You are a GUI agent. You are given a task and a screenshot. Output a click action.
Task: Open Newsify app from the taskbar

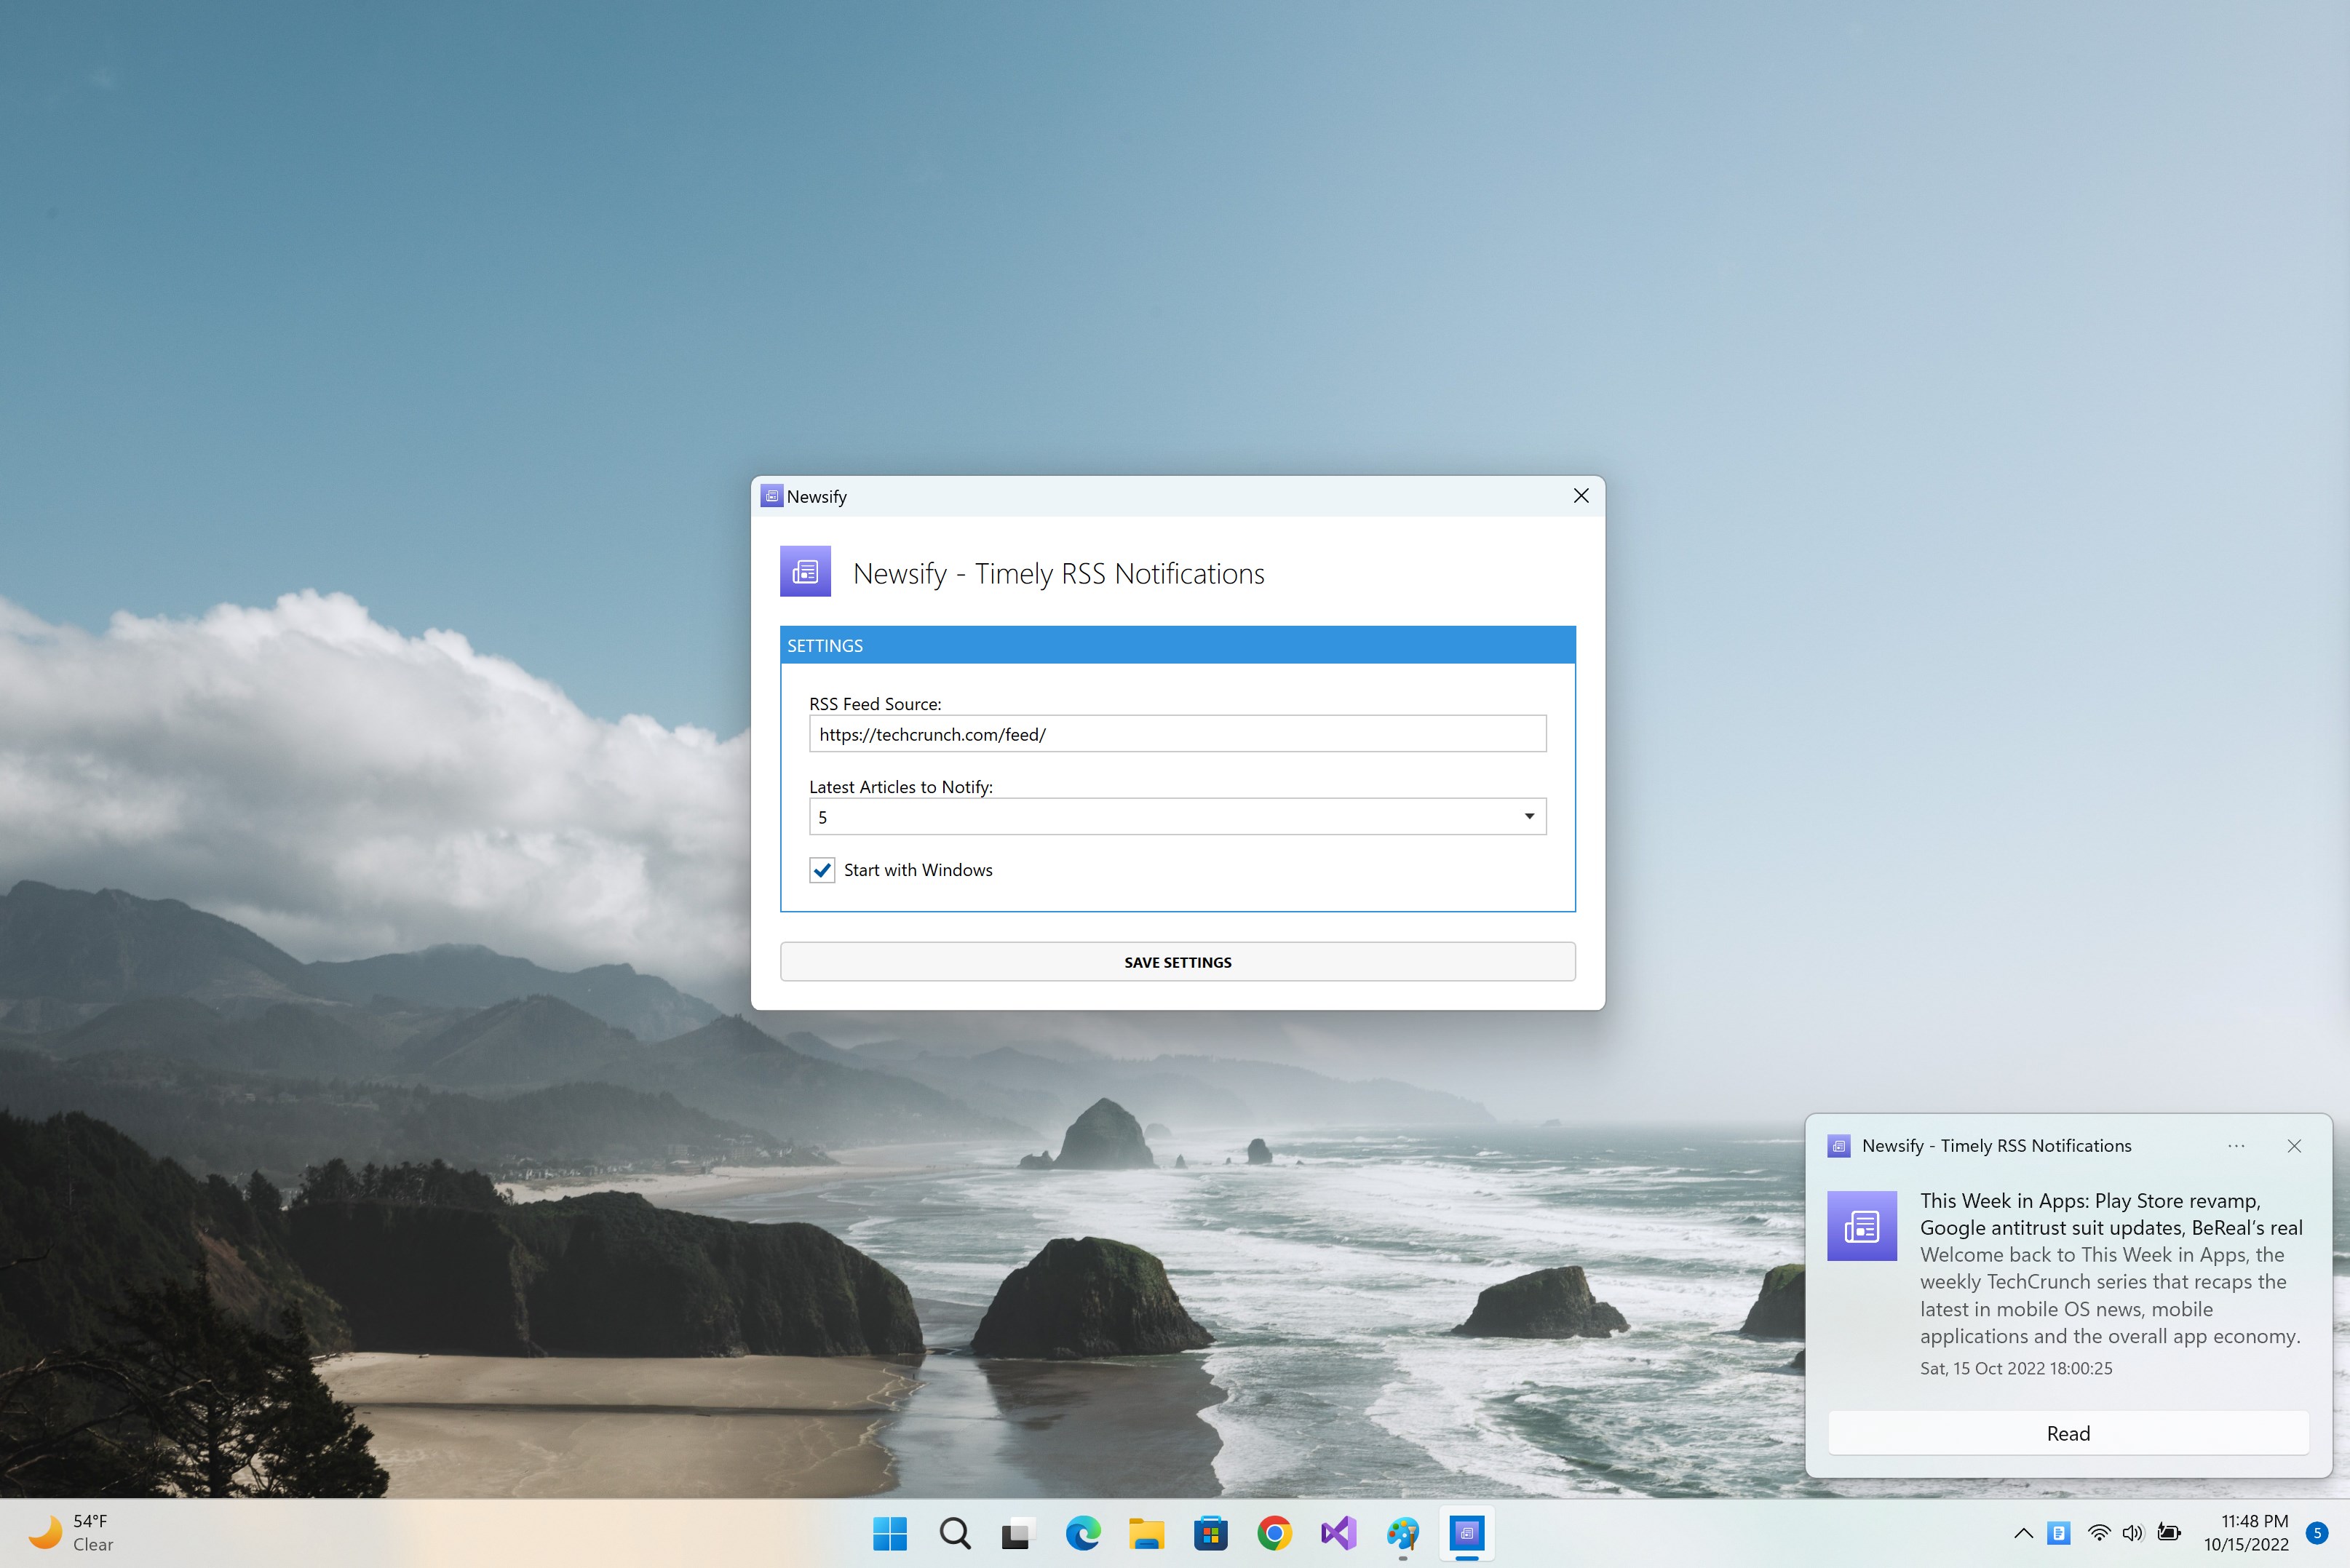click(x=1467, y=1533)
